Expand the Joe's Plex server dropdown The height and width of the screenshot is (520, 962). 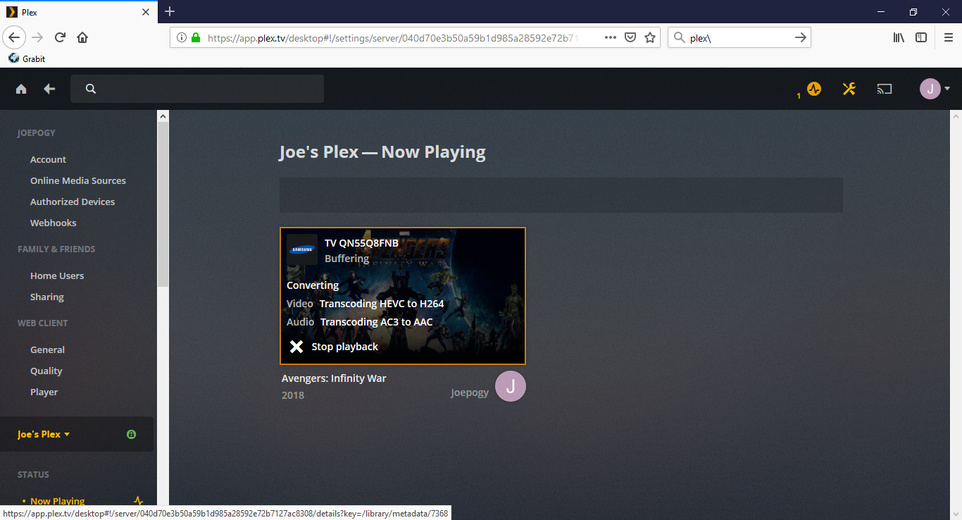pos(44,434)
